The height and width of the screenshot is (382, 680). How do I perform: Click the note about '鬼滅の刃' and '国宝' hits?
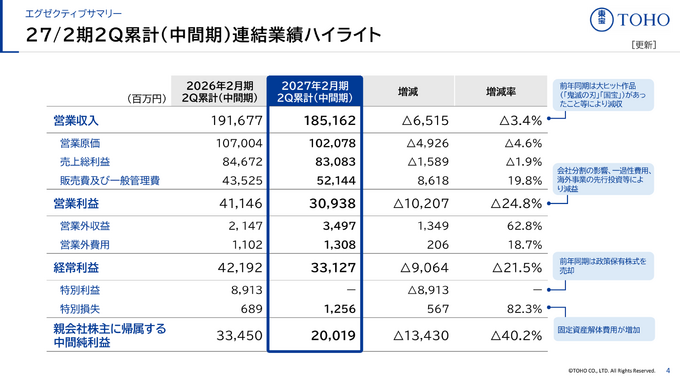603,95
